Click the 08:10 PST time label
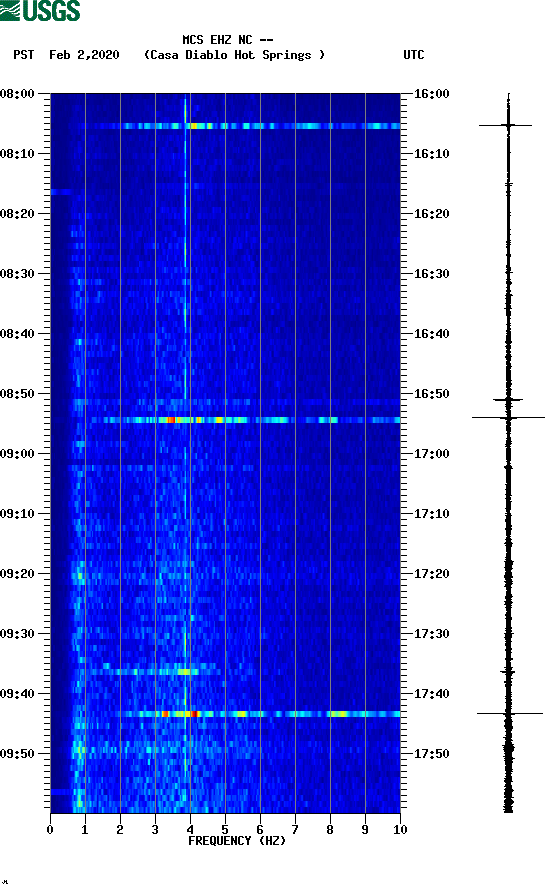Screen dimensions: 552x893 coord(18,154)
